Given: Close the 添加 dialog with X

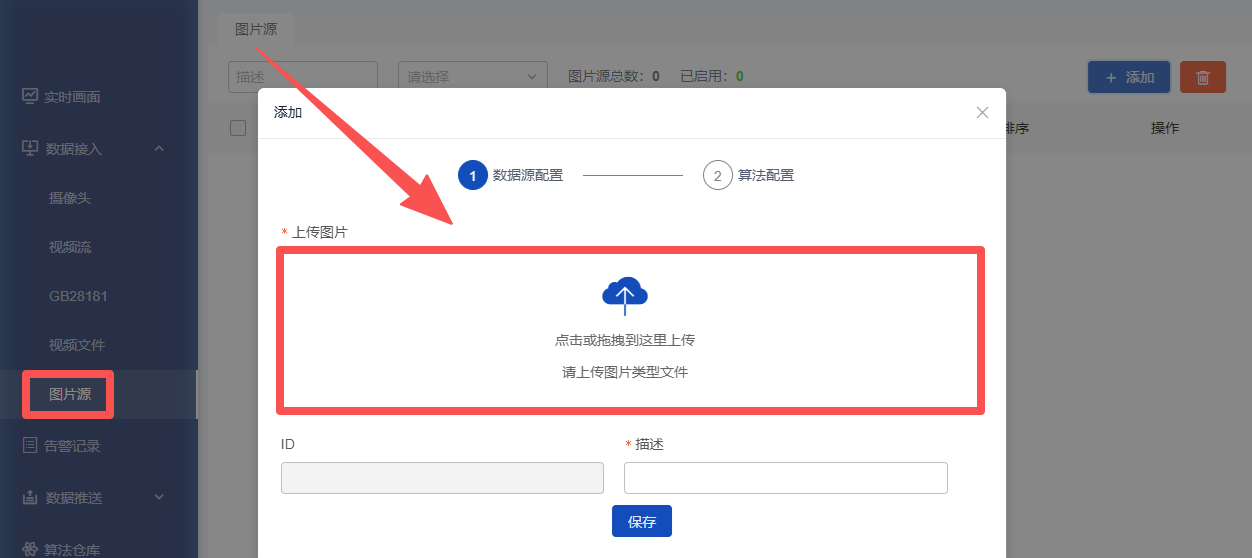Looking at the screenshot, I should click(982, 112).
